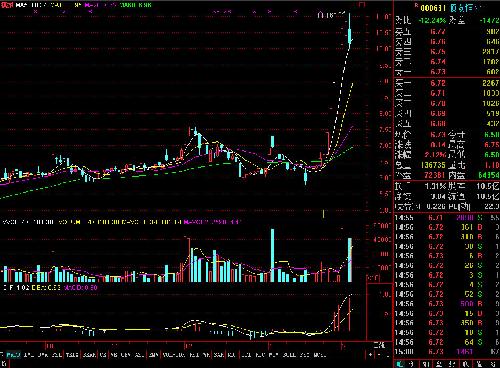The height and width of the screenshot is (368, 500).
Task: Click the red label at chart's top-left corner
Action: 7,5
